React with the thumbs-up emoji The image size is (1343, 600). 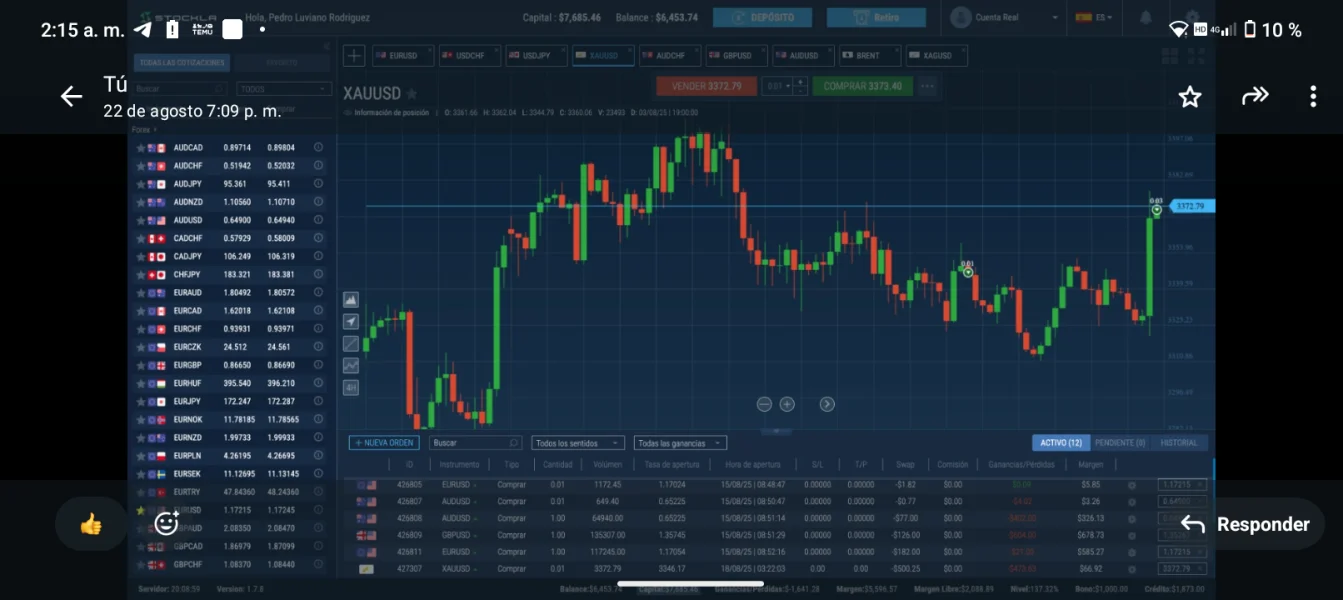[x=91, y=524]
